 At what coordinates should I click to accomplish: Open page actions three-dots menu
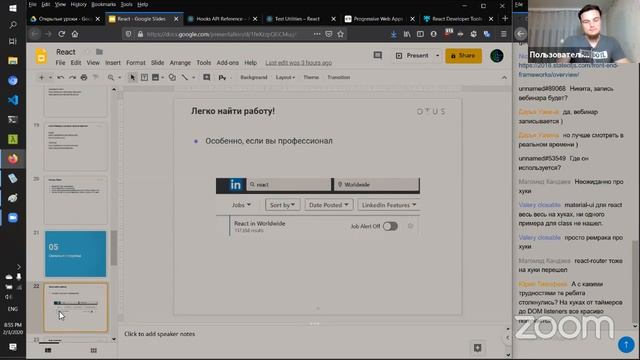(x=317, y=34)
